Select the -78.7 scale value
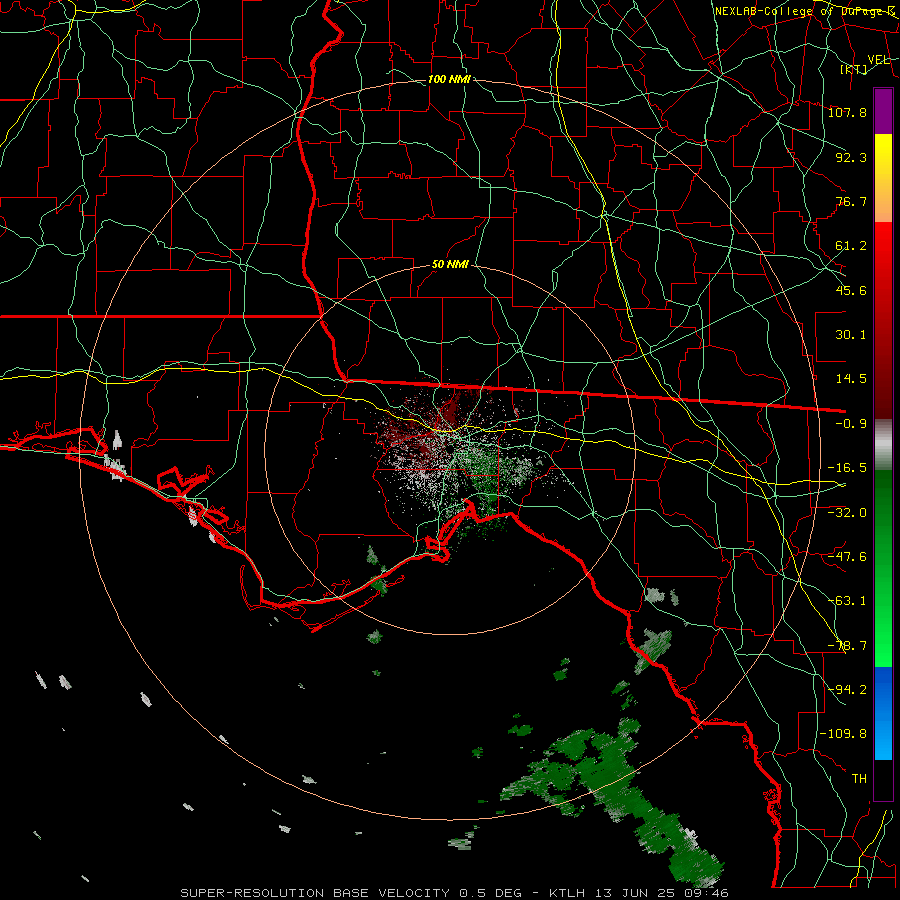The width and height of the screenshot is (900, 900). (x=847, y=646)
